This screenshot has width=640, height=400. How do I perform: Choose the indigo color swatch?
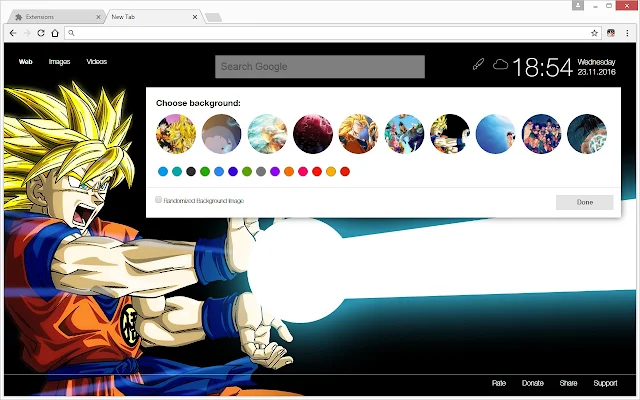coord(233,171)
